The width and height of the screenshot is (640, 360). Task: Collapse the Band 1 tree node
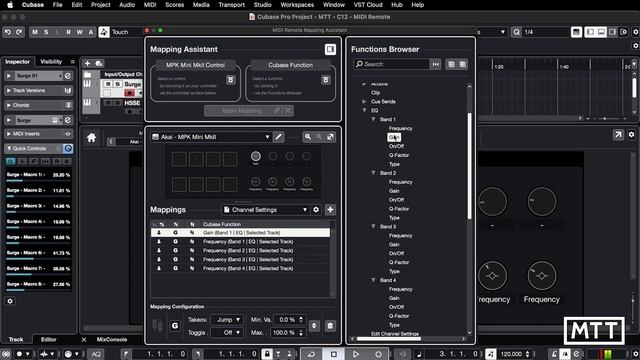tap(373, 120)
